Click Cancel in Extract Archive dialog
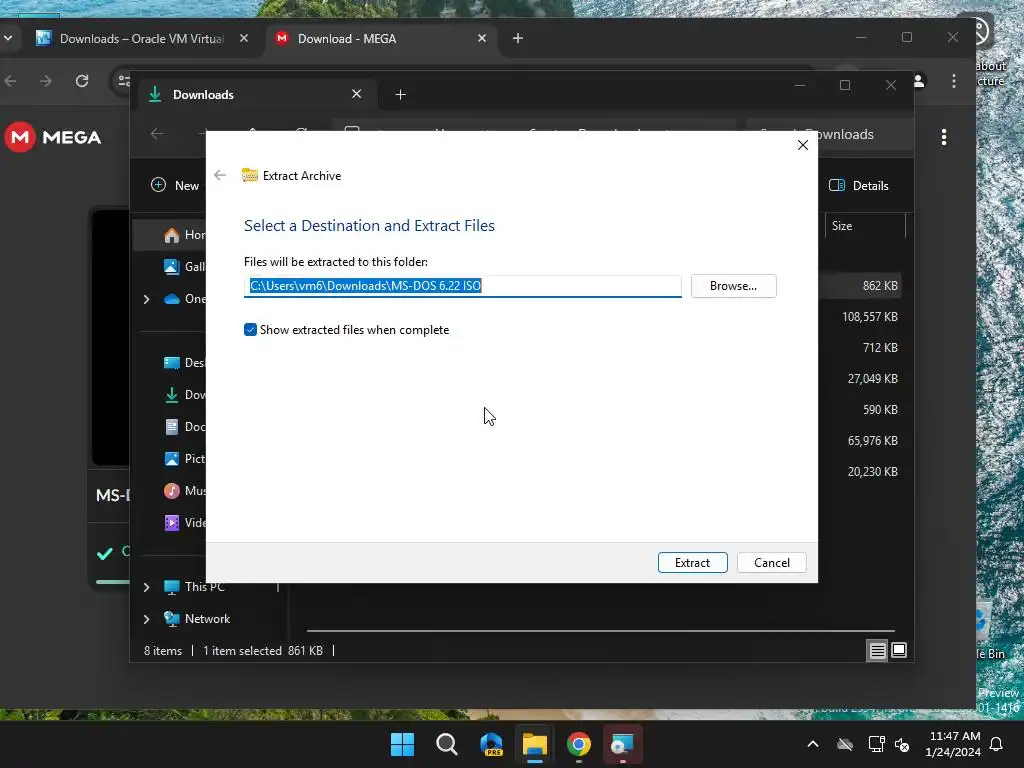The height and width of the screenshot is (768, 1024). tap(771, 562)
